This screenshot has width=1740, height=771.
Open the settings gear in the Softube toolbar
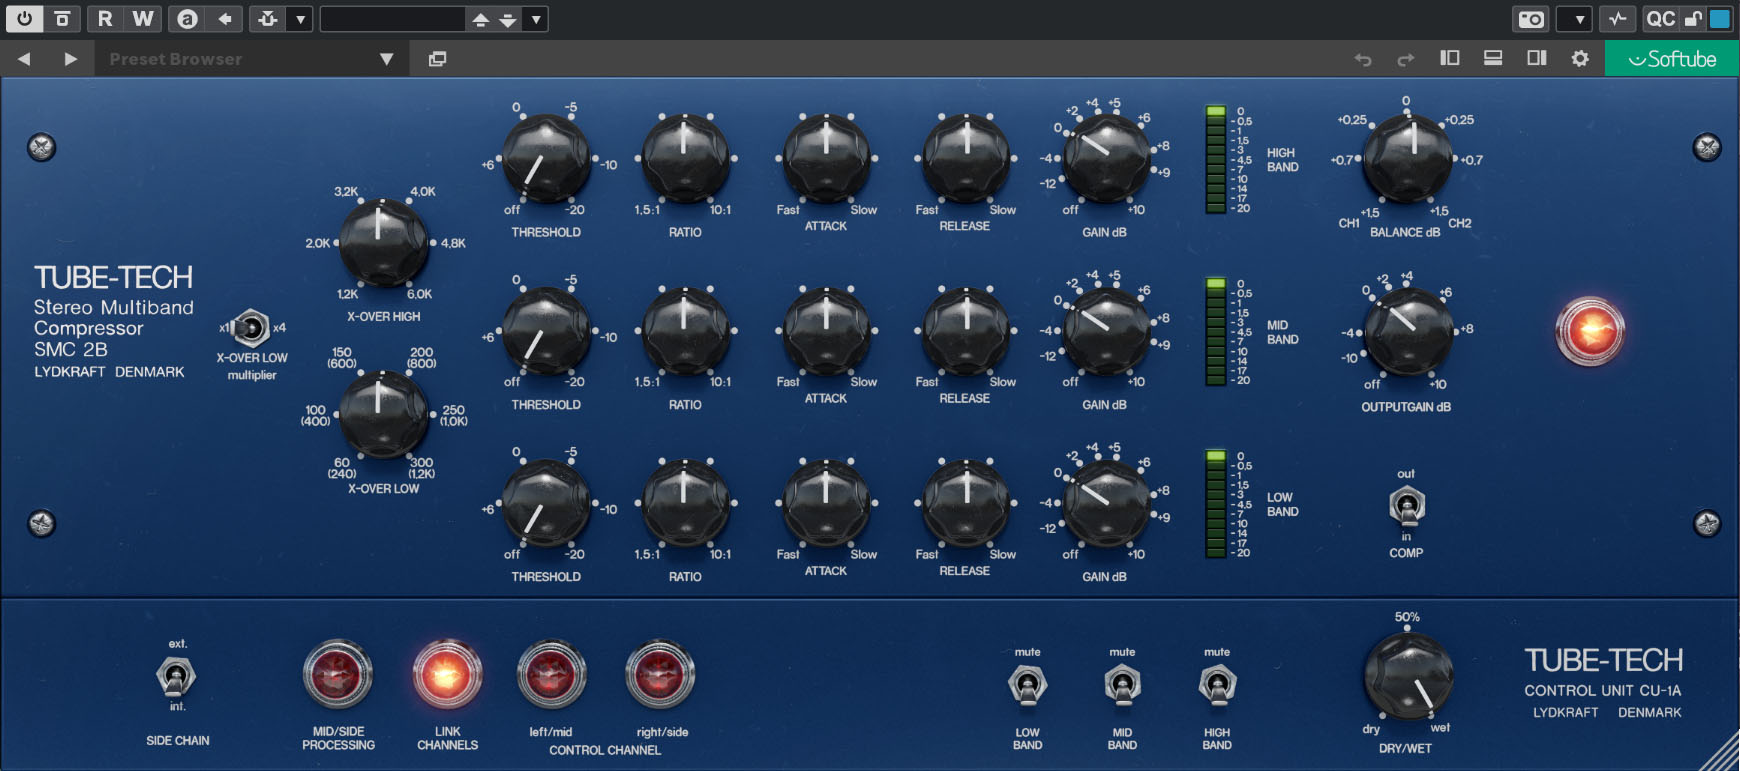coord(1580,58)
